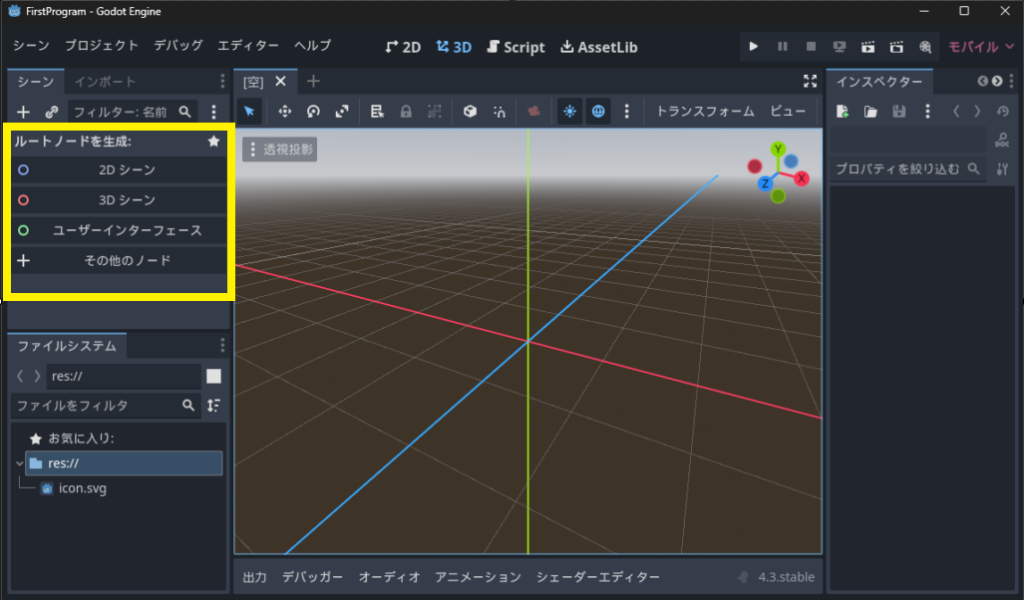
Task: Toggle preview sunlight icon
Action: point(569,111)
